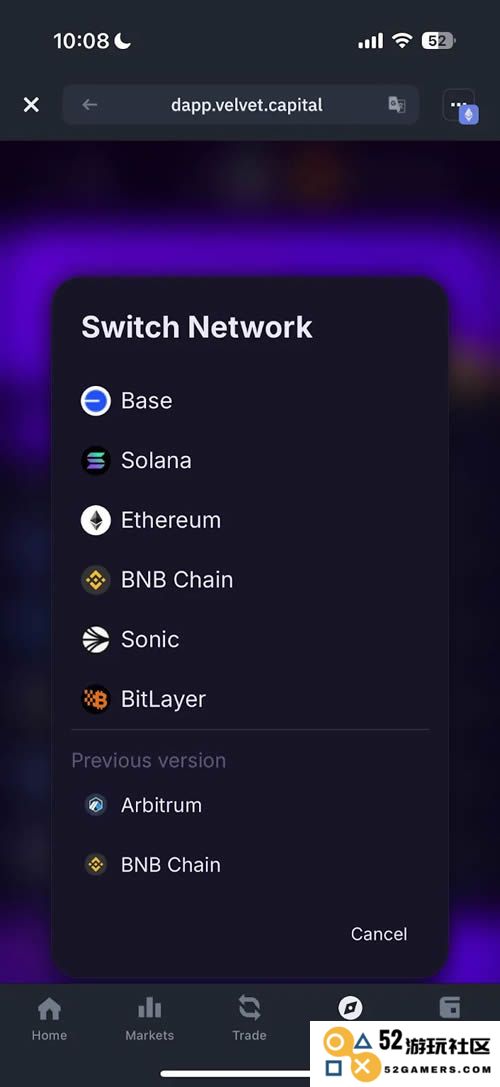The height and width of the screenshot is (1087, 500).
Task: Choose the Ethereum diamond icon
Action: tap(96, 520)
